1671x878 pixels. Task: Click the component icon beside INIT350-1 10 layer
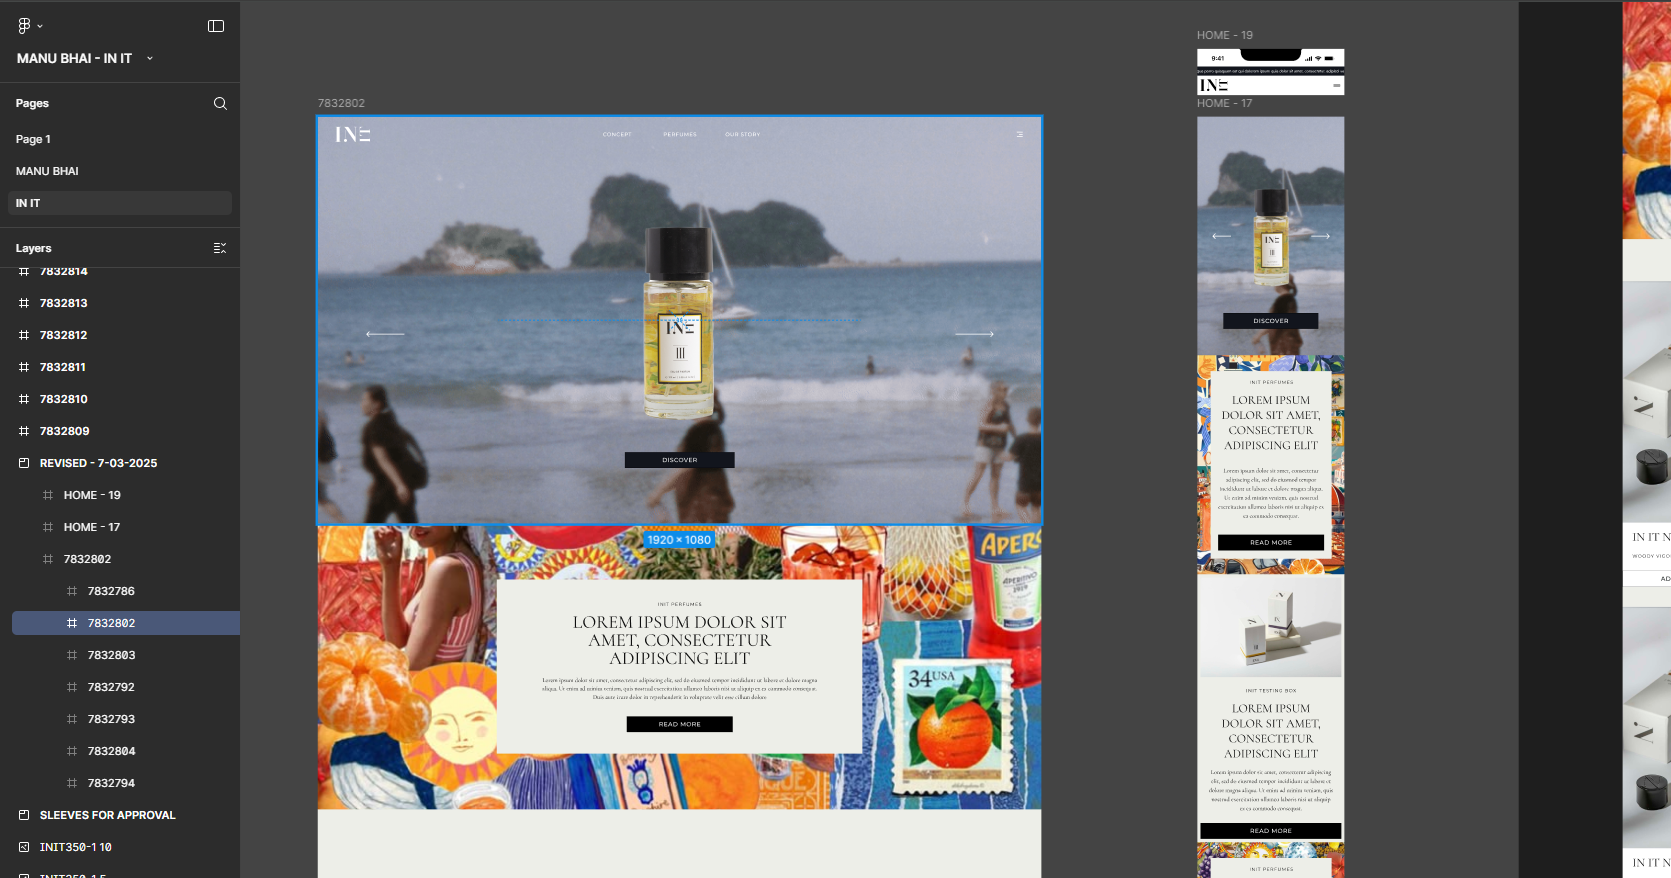click(x=24, y=847)
